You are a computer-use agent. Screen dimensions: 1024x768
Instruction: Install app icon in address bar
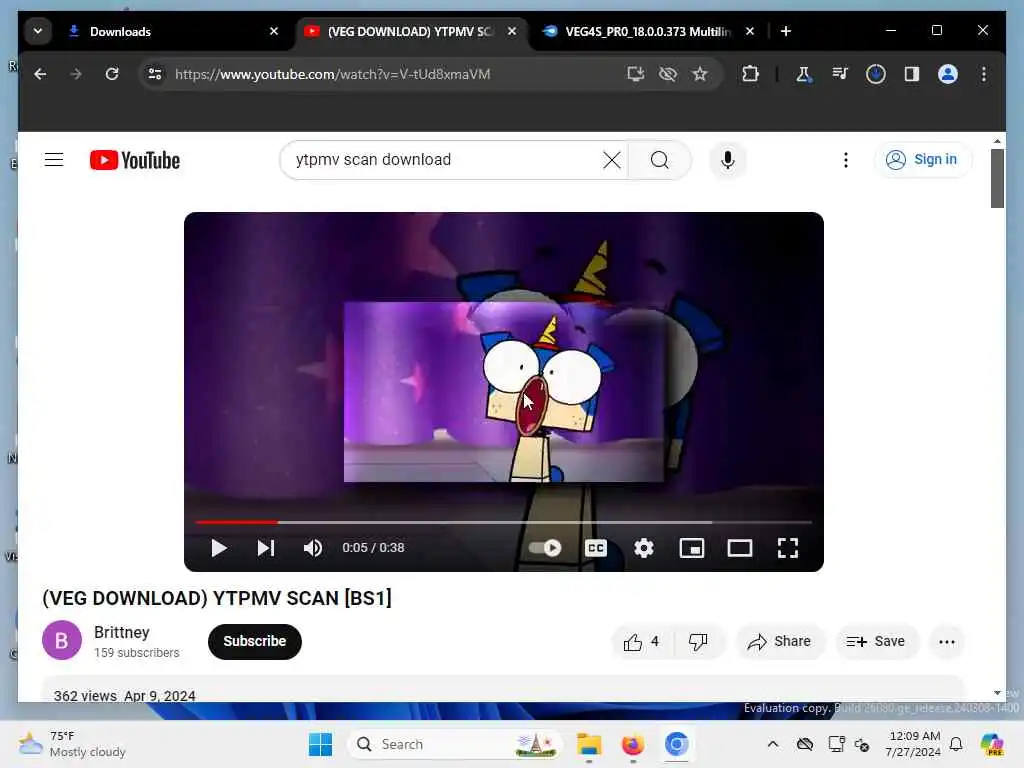point(635,74)
